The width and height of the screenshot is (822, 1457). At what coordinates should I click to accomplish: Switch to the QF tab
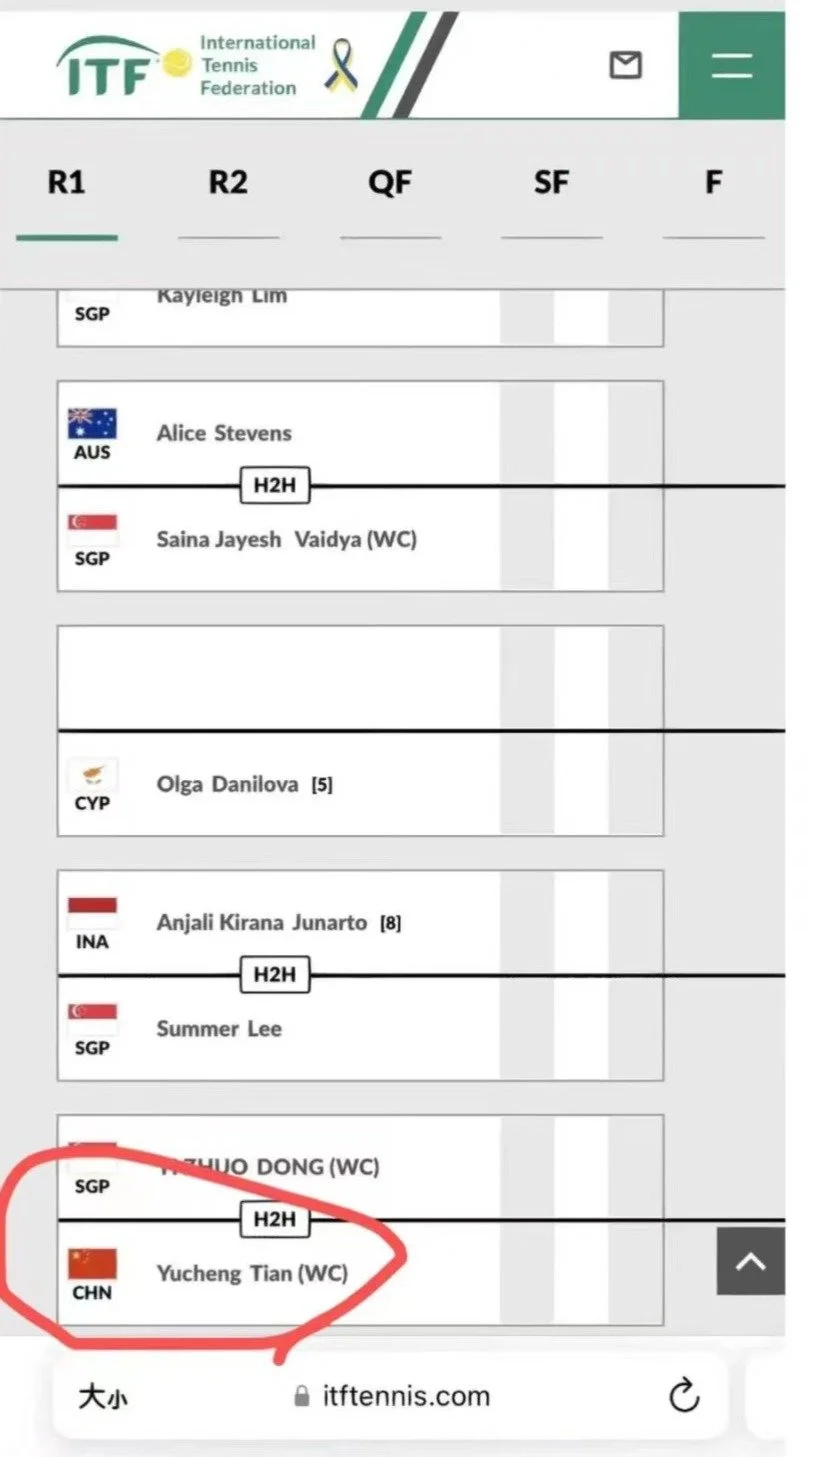(390, 182)
